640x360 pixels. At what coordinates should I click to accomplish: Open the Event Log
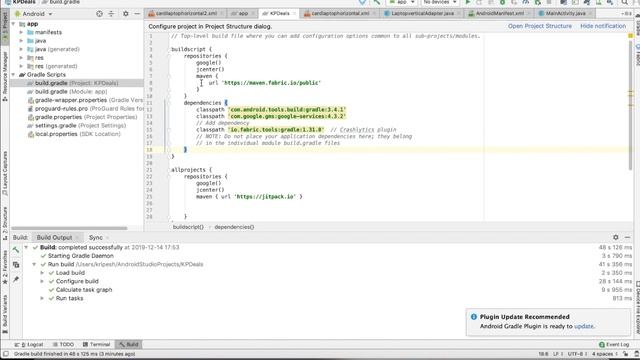pyautogui.click(x=614, y=344)
